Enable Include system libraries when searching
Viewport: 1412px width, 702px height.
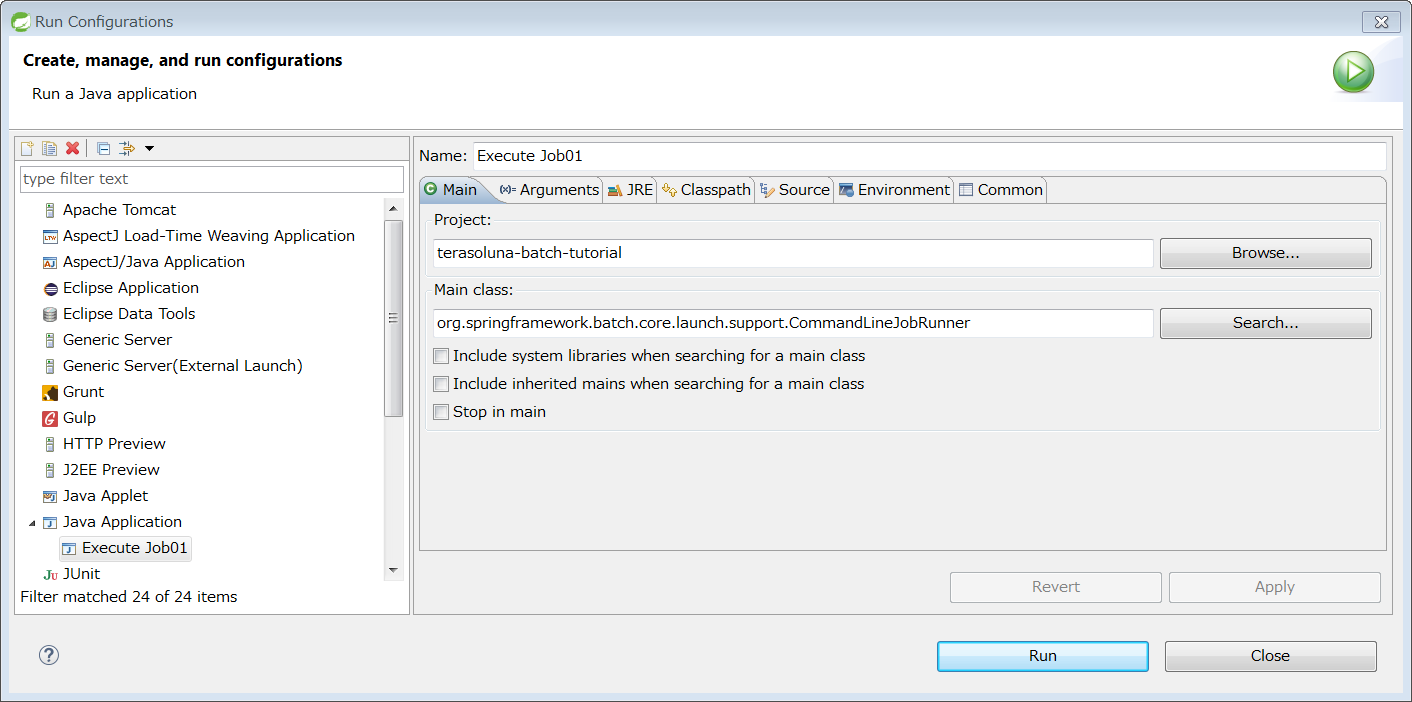[x=440, y=356]
